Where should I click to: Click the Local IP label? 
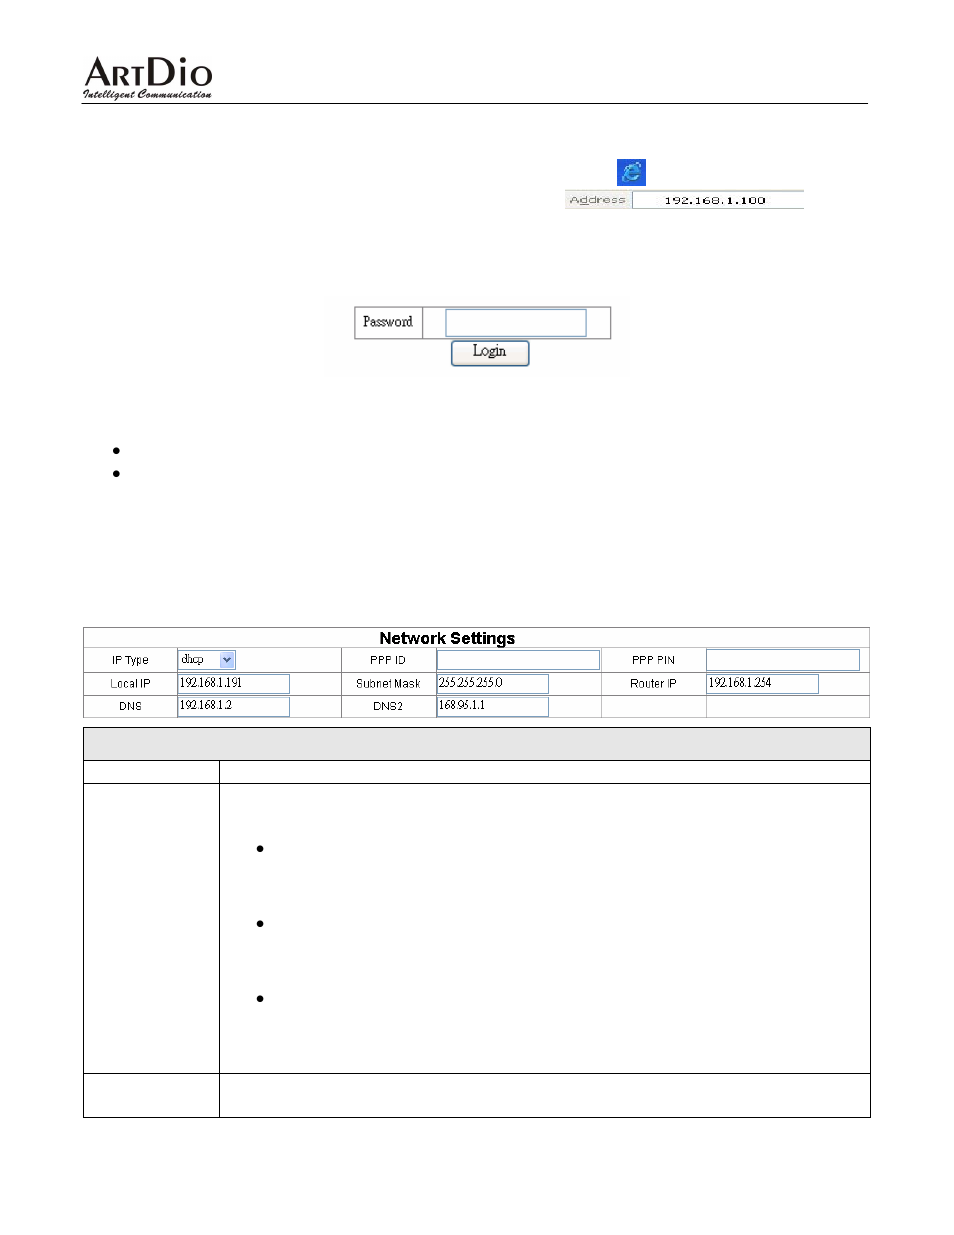tap(130, 684)
